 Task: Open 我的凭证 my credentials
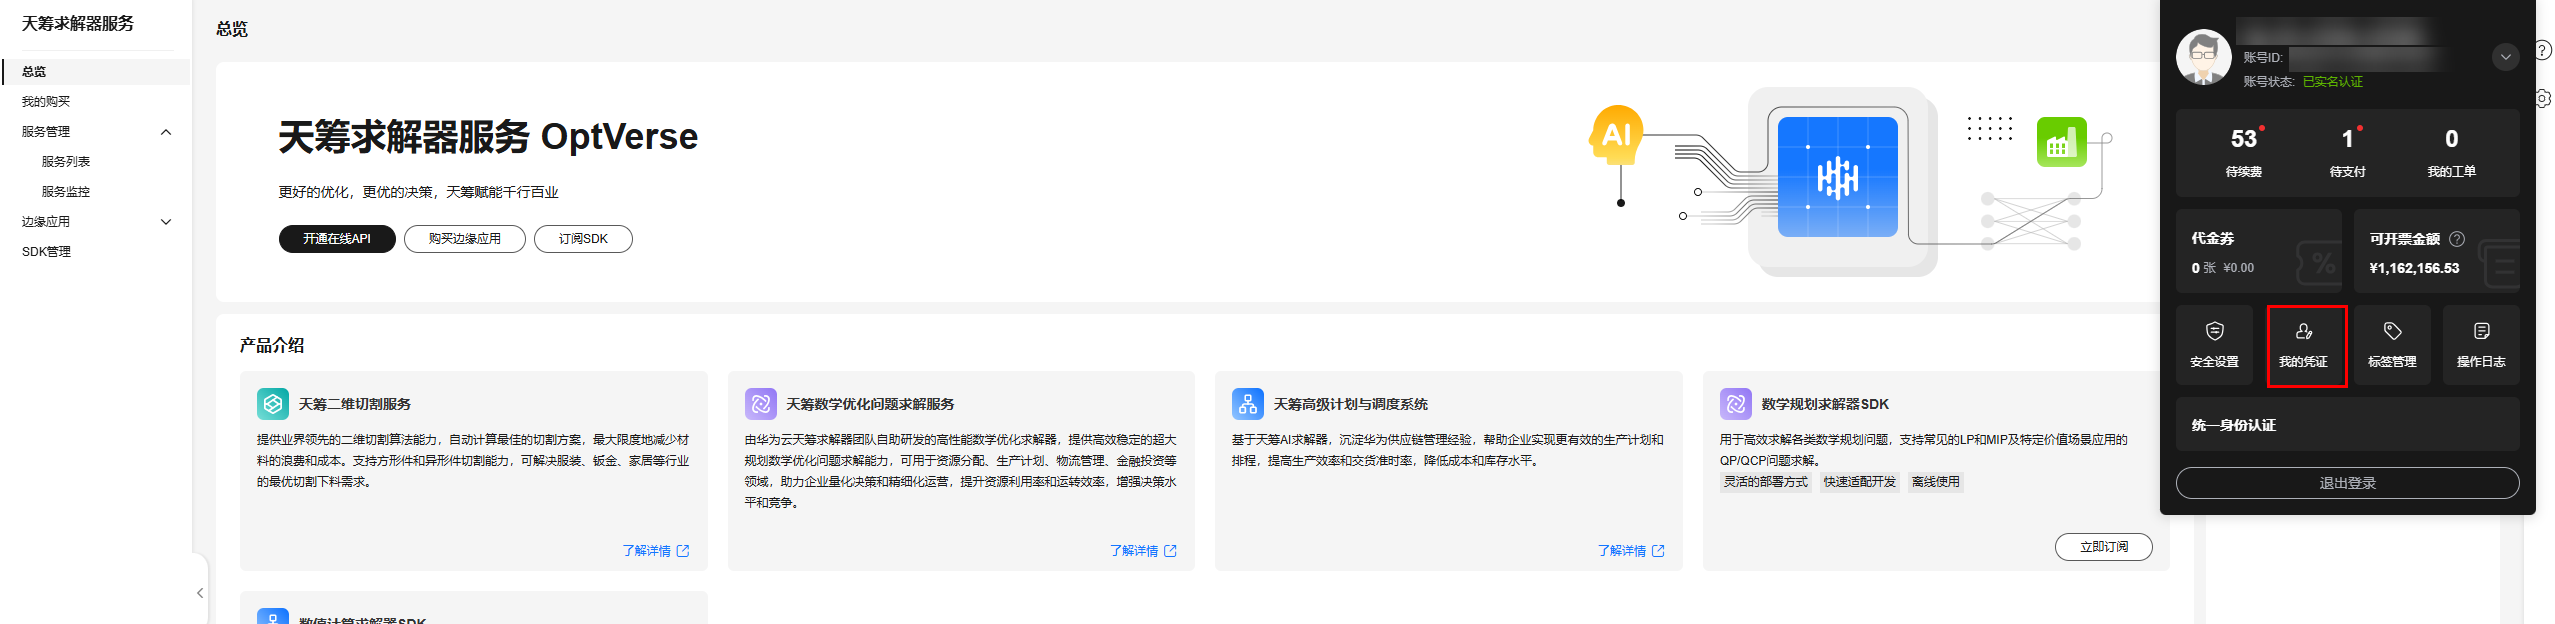point(2303,345)
